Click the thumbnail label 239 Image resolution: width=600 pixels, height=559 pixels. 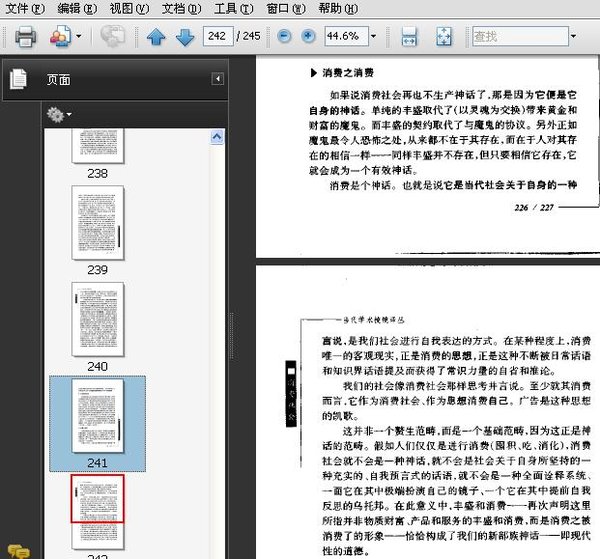(x=98, y=270)
